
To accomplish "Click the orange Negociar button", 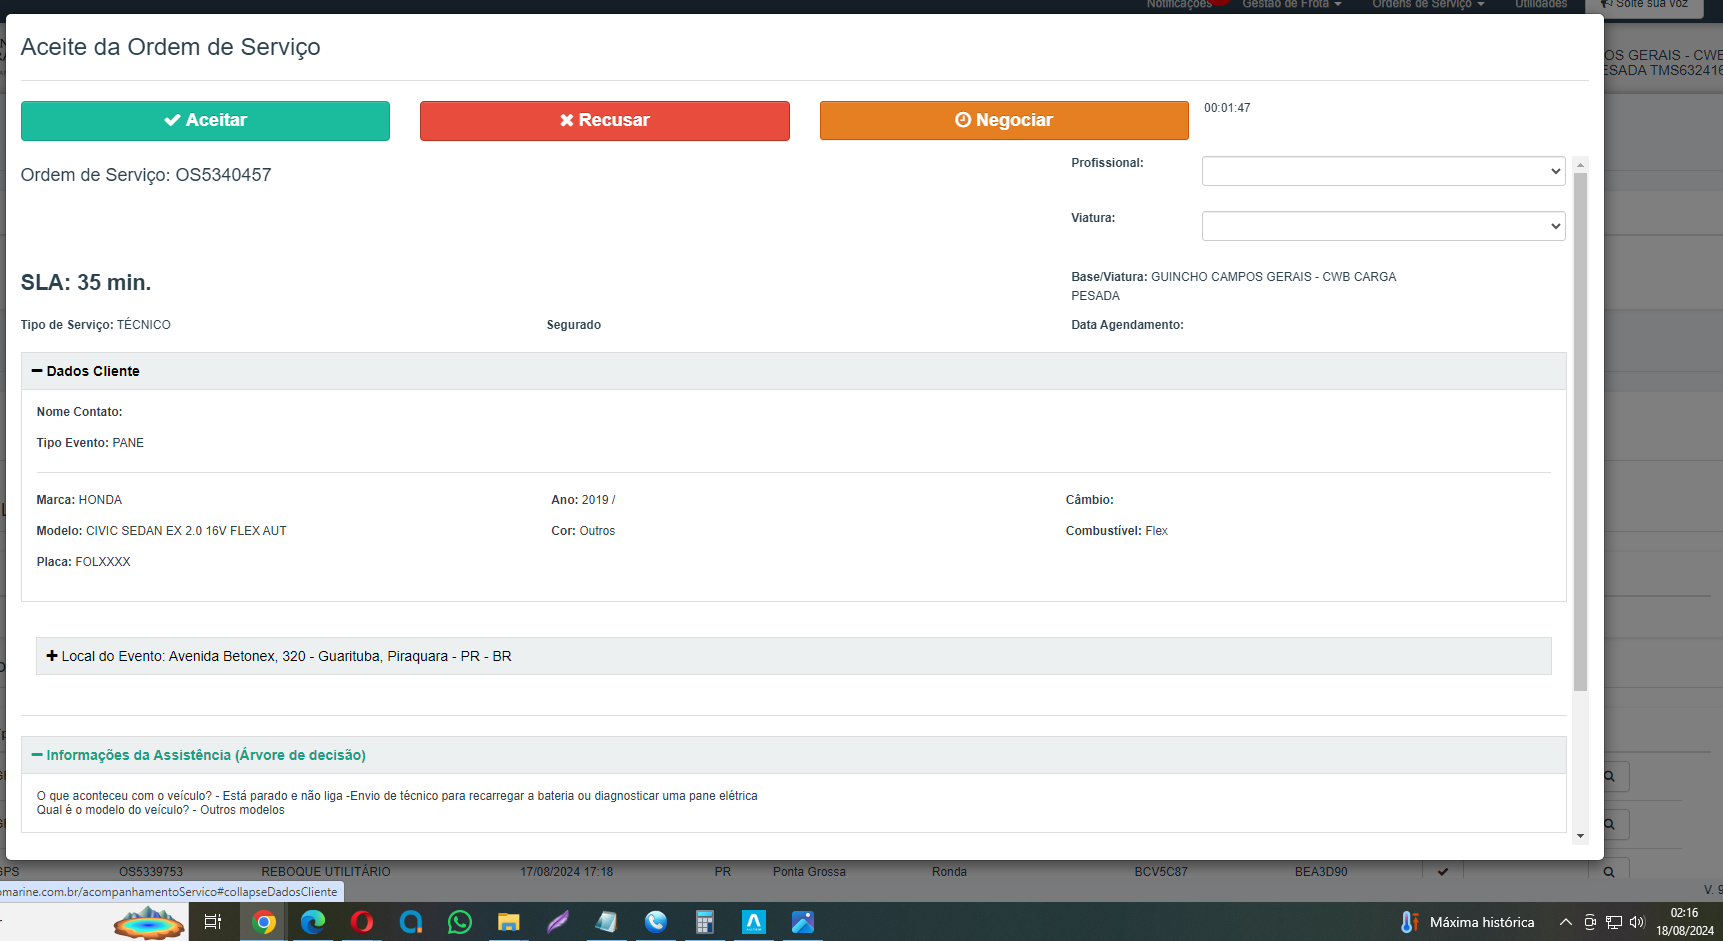I will pos(1004,120).
